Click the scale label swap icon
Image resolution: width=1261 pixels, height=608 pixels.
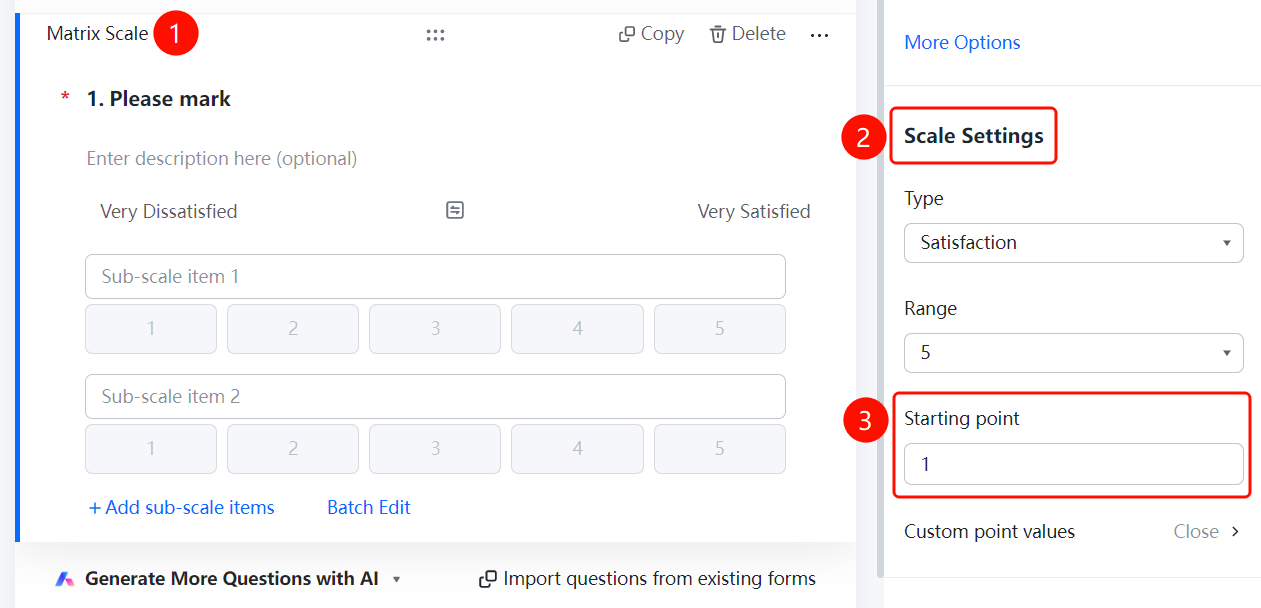click(x=455, y=210)
